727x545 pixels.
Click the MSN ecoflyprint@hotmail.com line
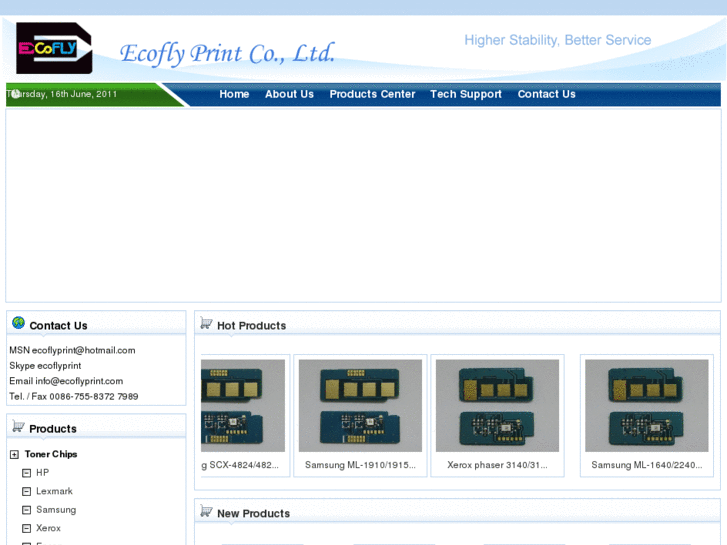(x=72, y=350)
